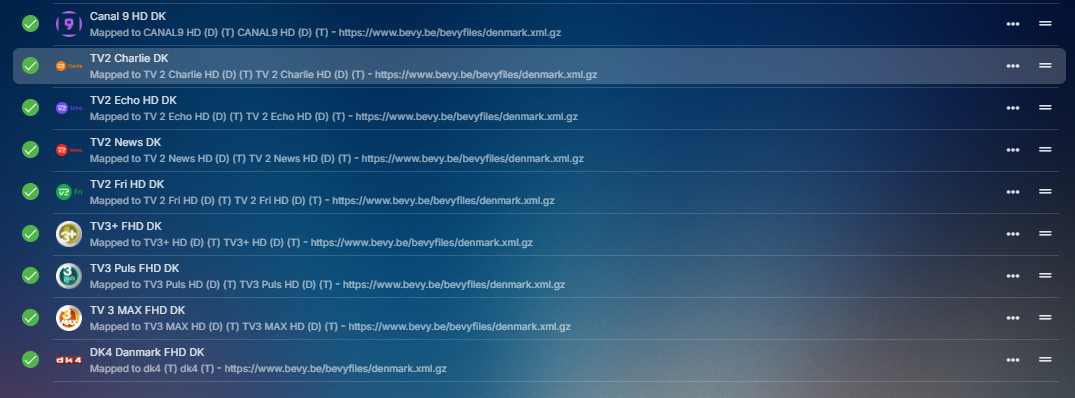Toggle the green checkmark for TV2 News DK

click(x=30, y=149)
